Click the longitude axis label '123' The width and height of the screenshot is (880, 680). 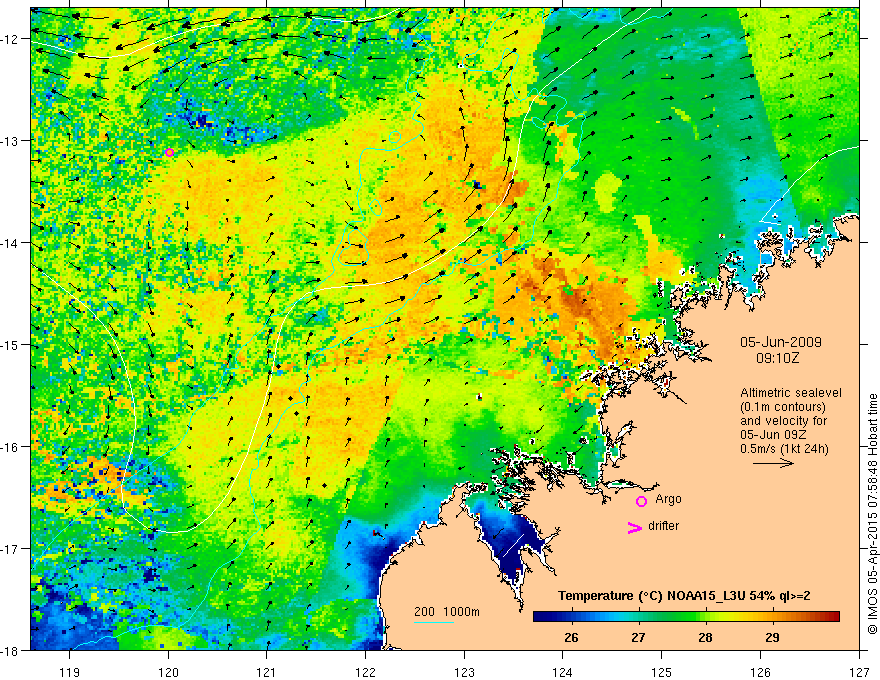point(464,671)
